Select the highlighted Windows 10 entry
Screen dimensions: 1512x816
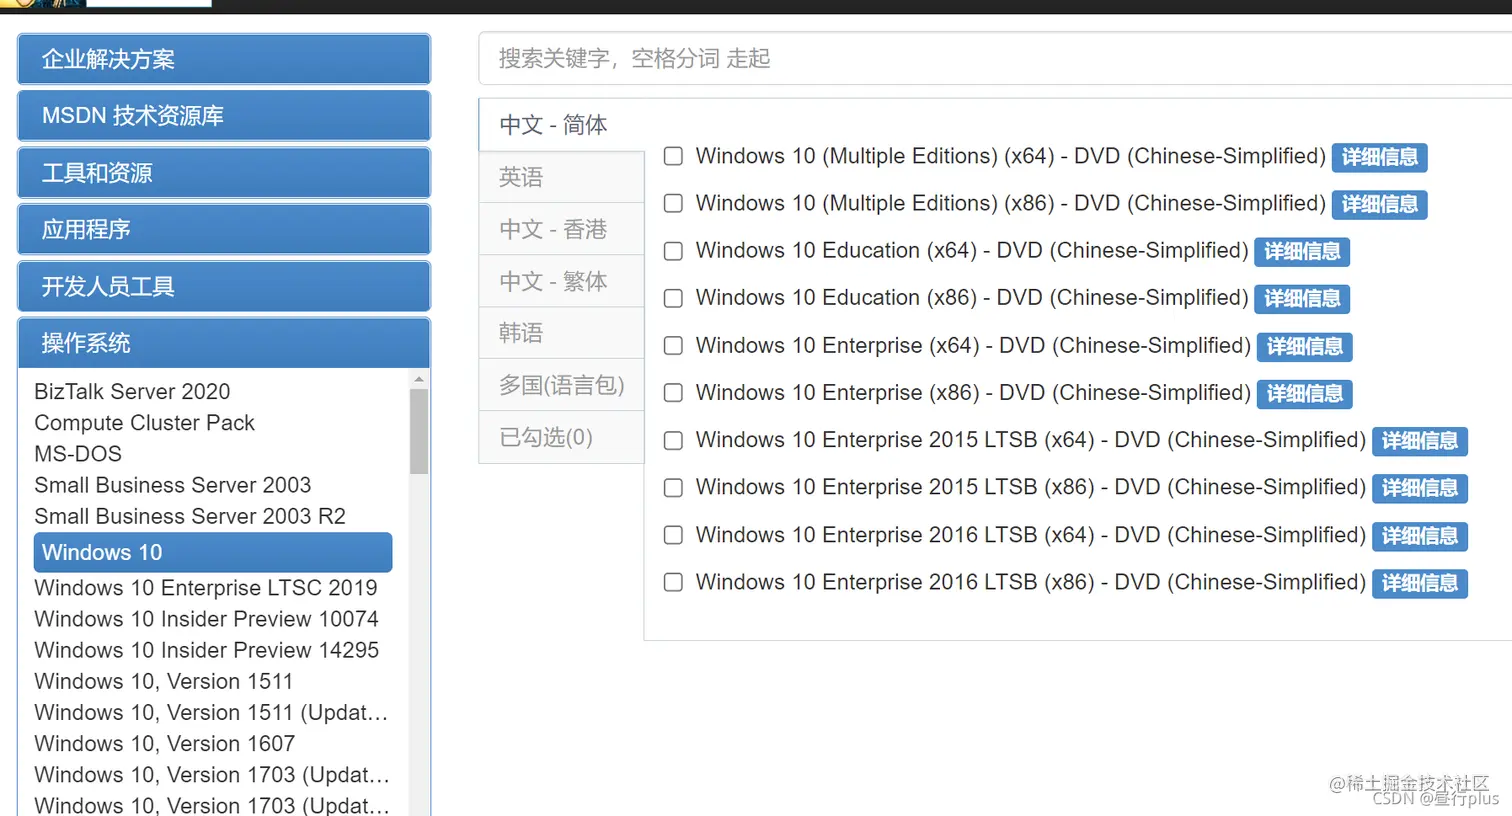tap(213, 552)
